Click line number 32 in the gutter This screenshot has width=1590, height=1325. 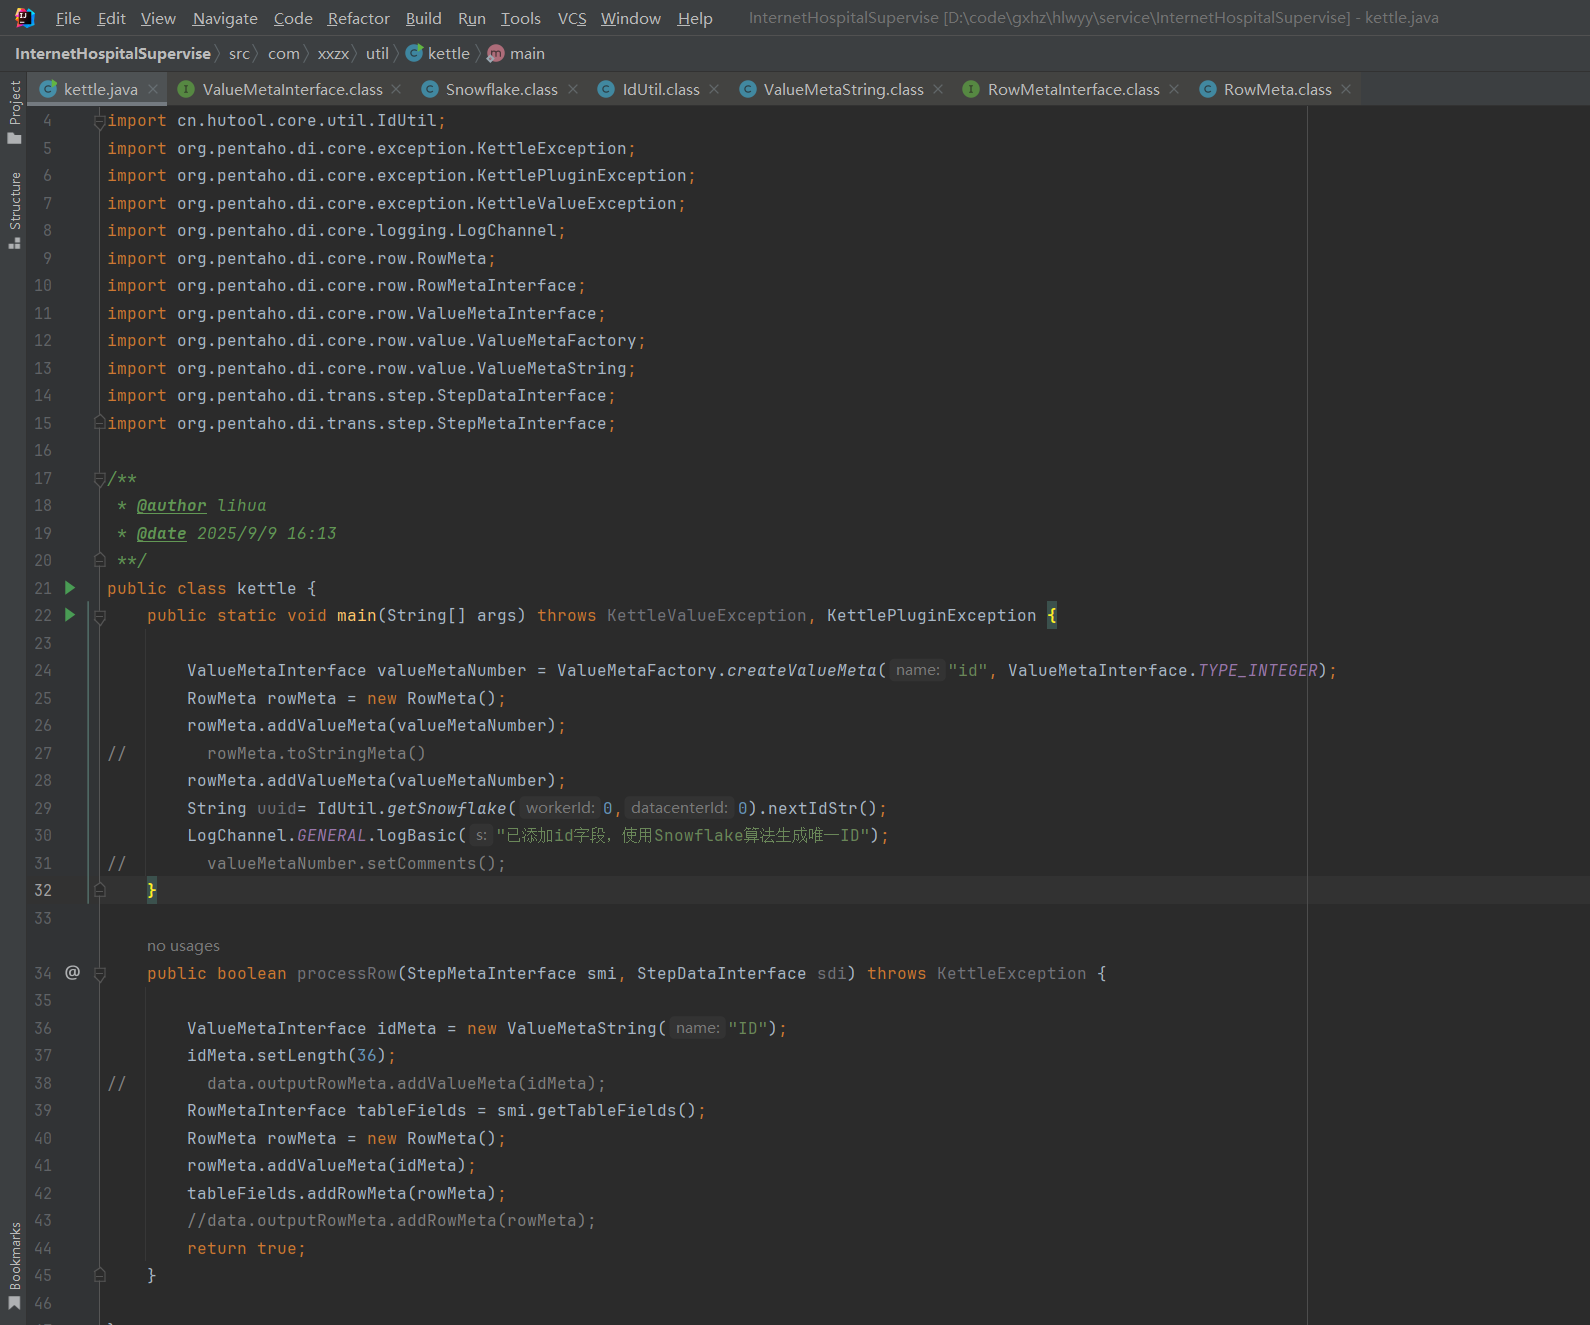point(43,890)
